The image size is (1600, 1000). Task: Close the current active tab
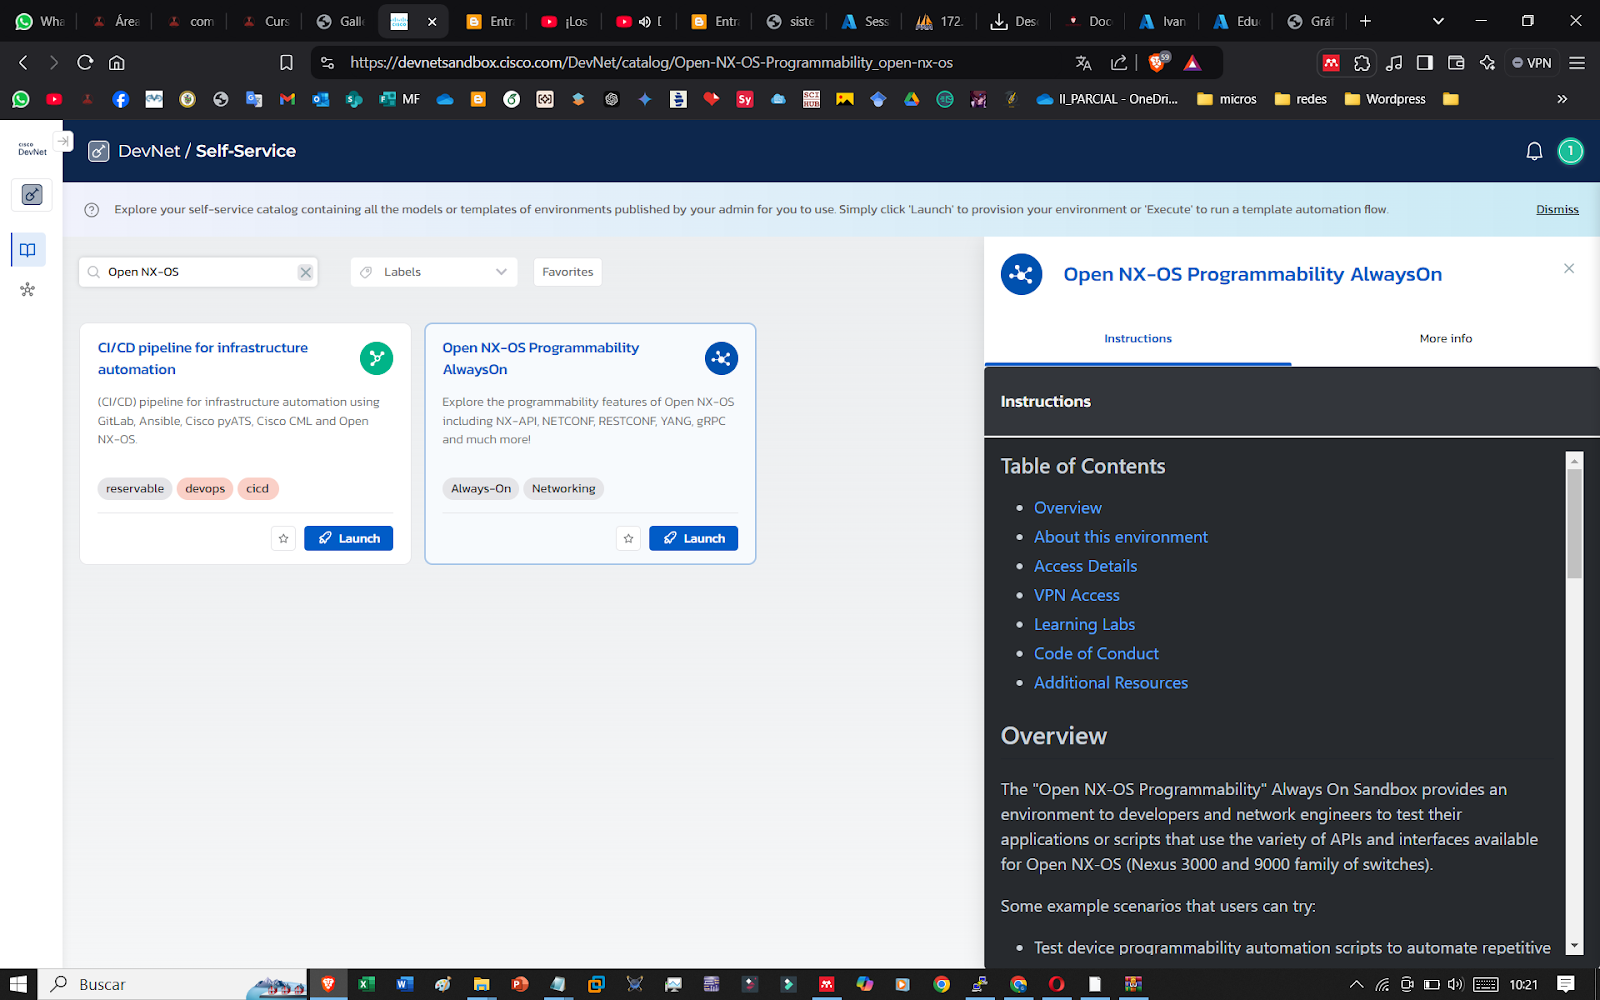(432, 21)
